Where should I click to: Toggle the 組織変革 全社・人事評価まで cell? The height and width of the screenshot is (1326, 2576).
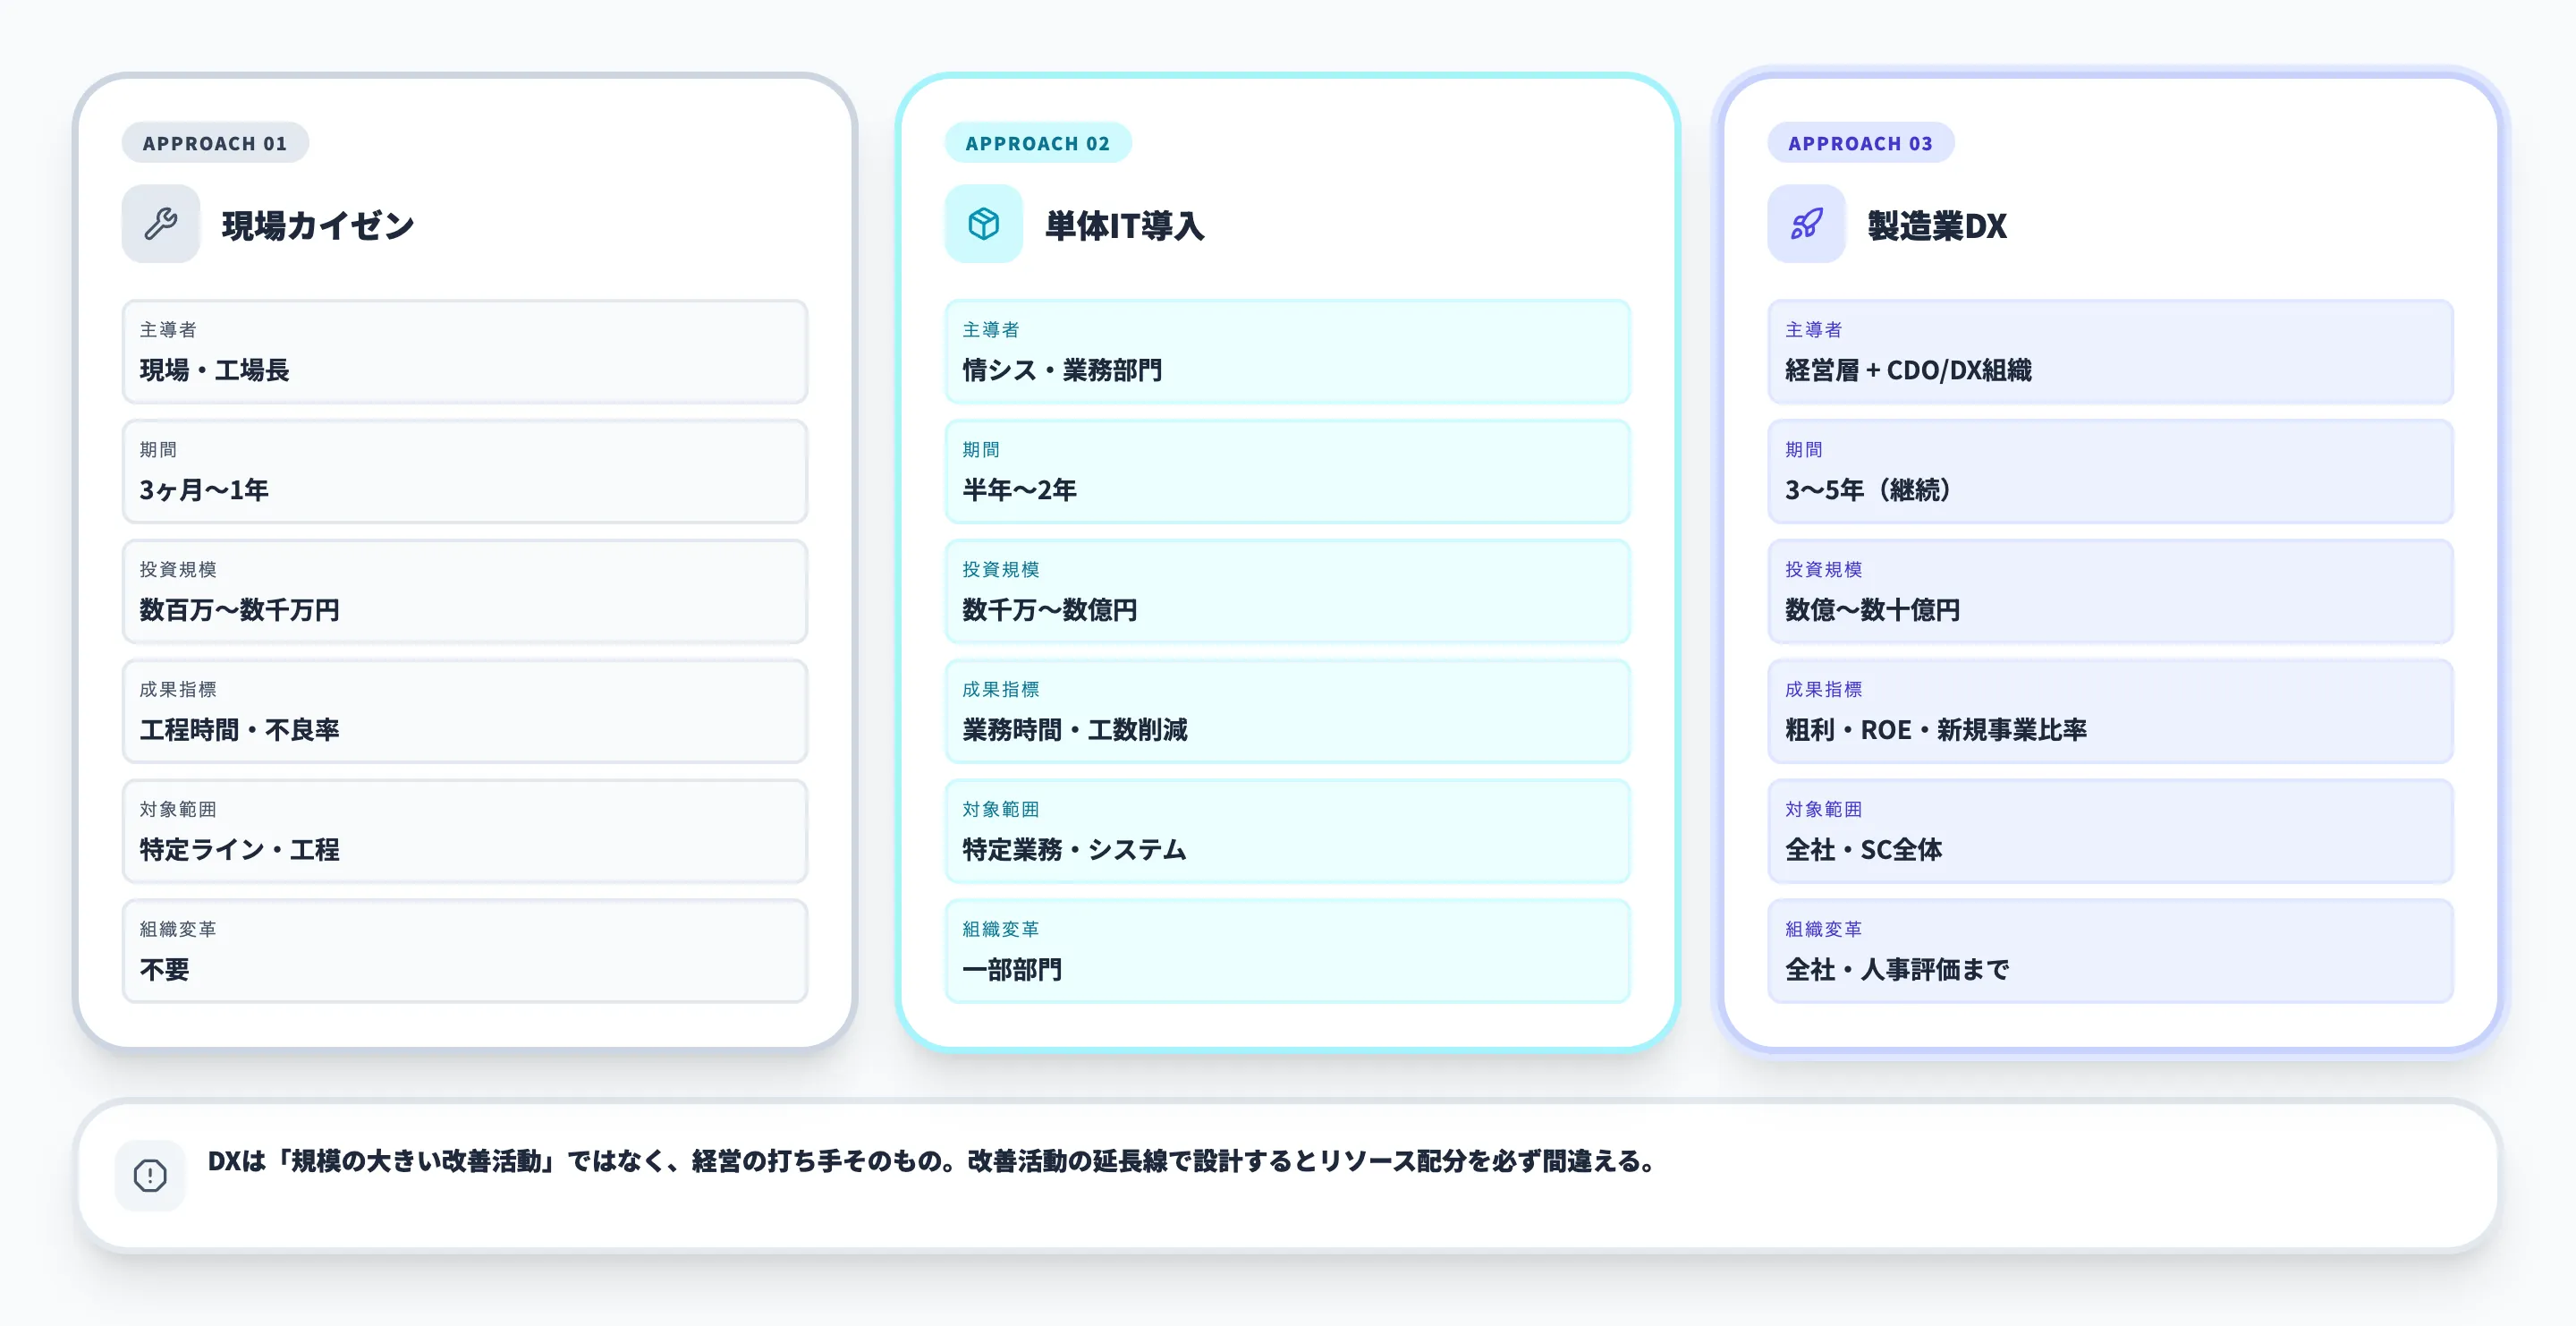tap(2110, 951)
